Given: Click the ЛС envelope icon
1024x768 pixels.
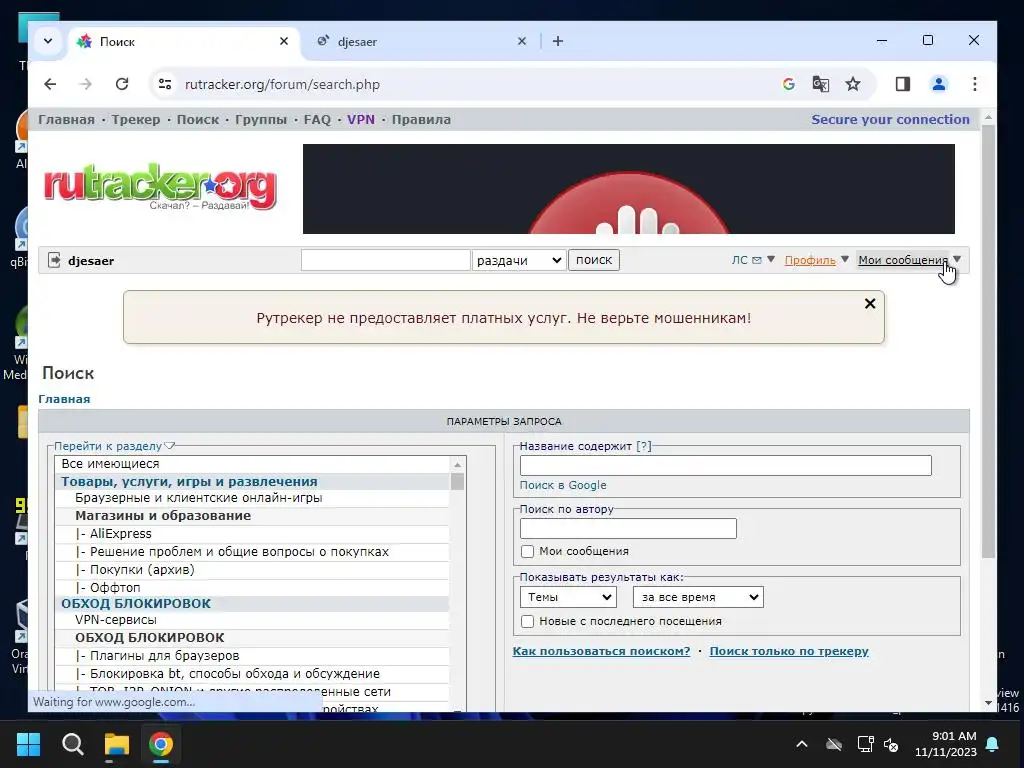Looking at the screenshot, I should click(x=756, y=260).
